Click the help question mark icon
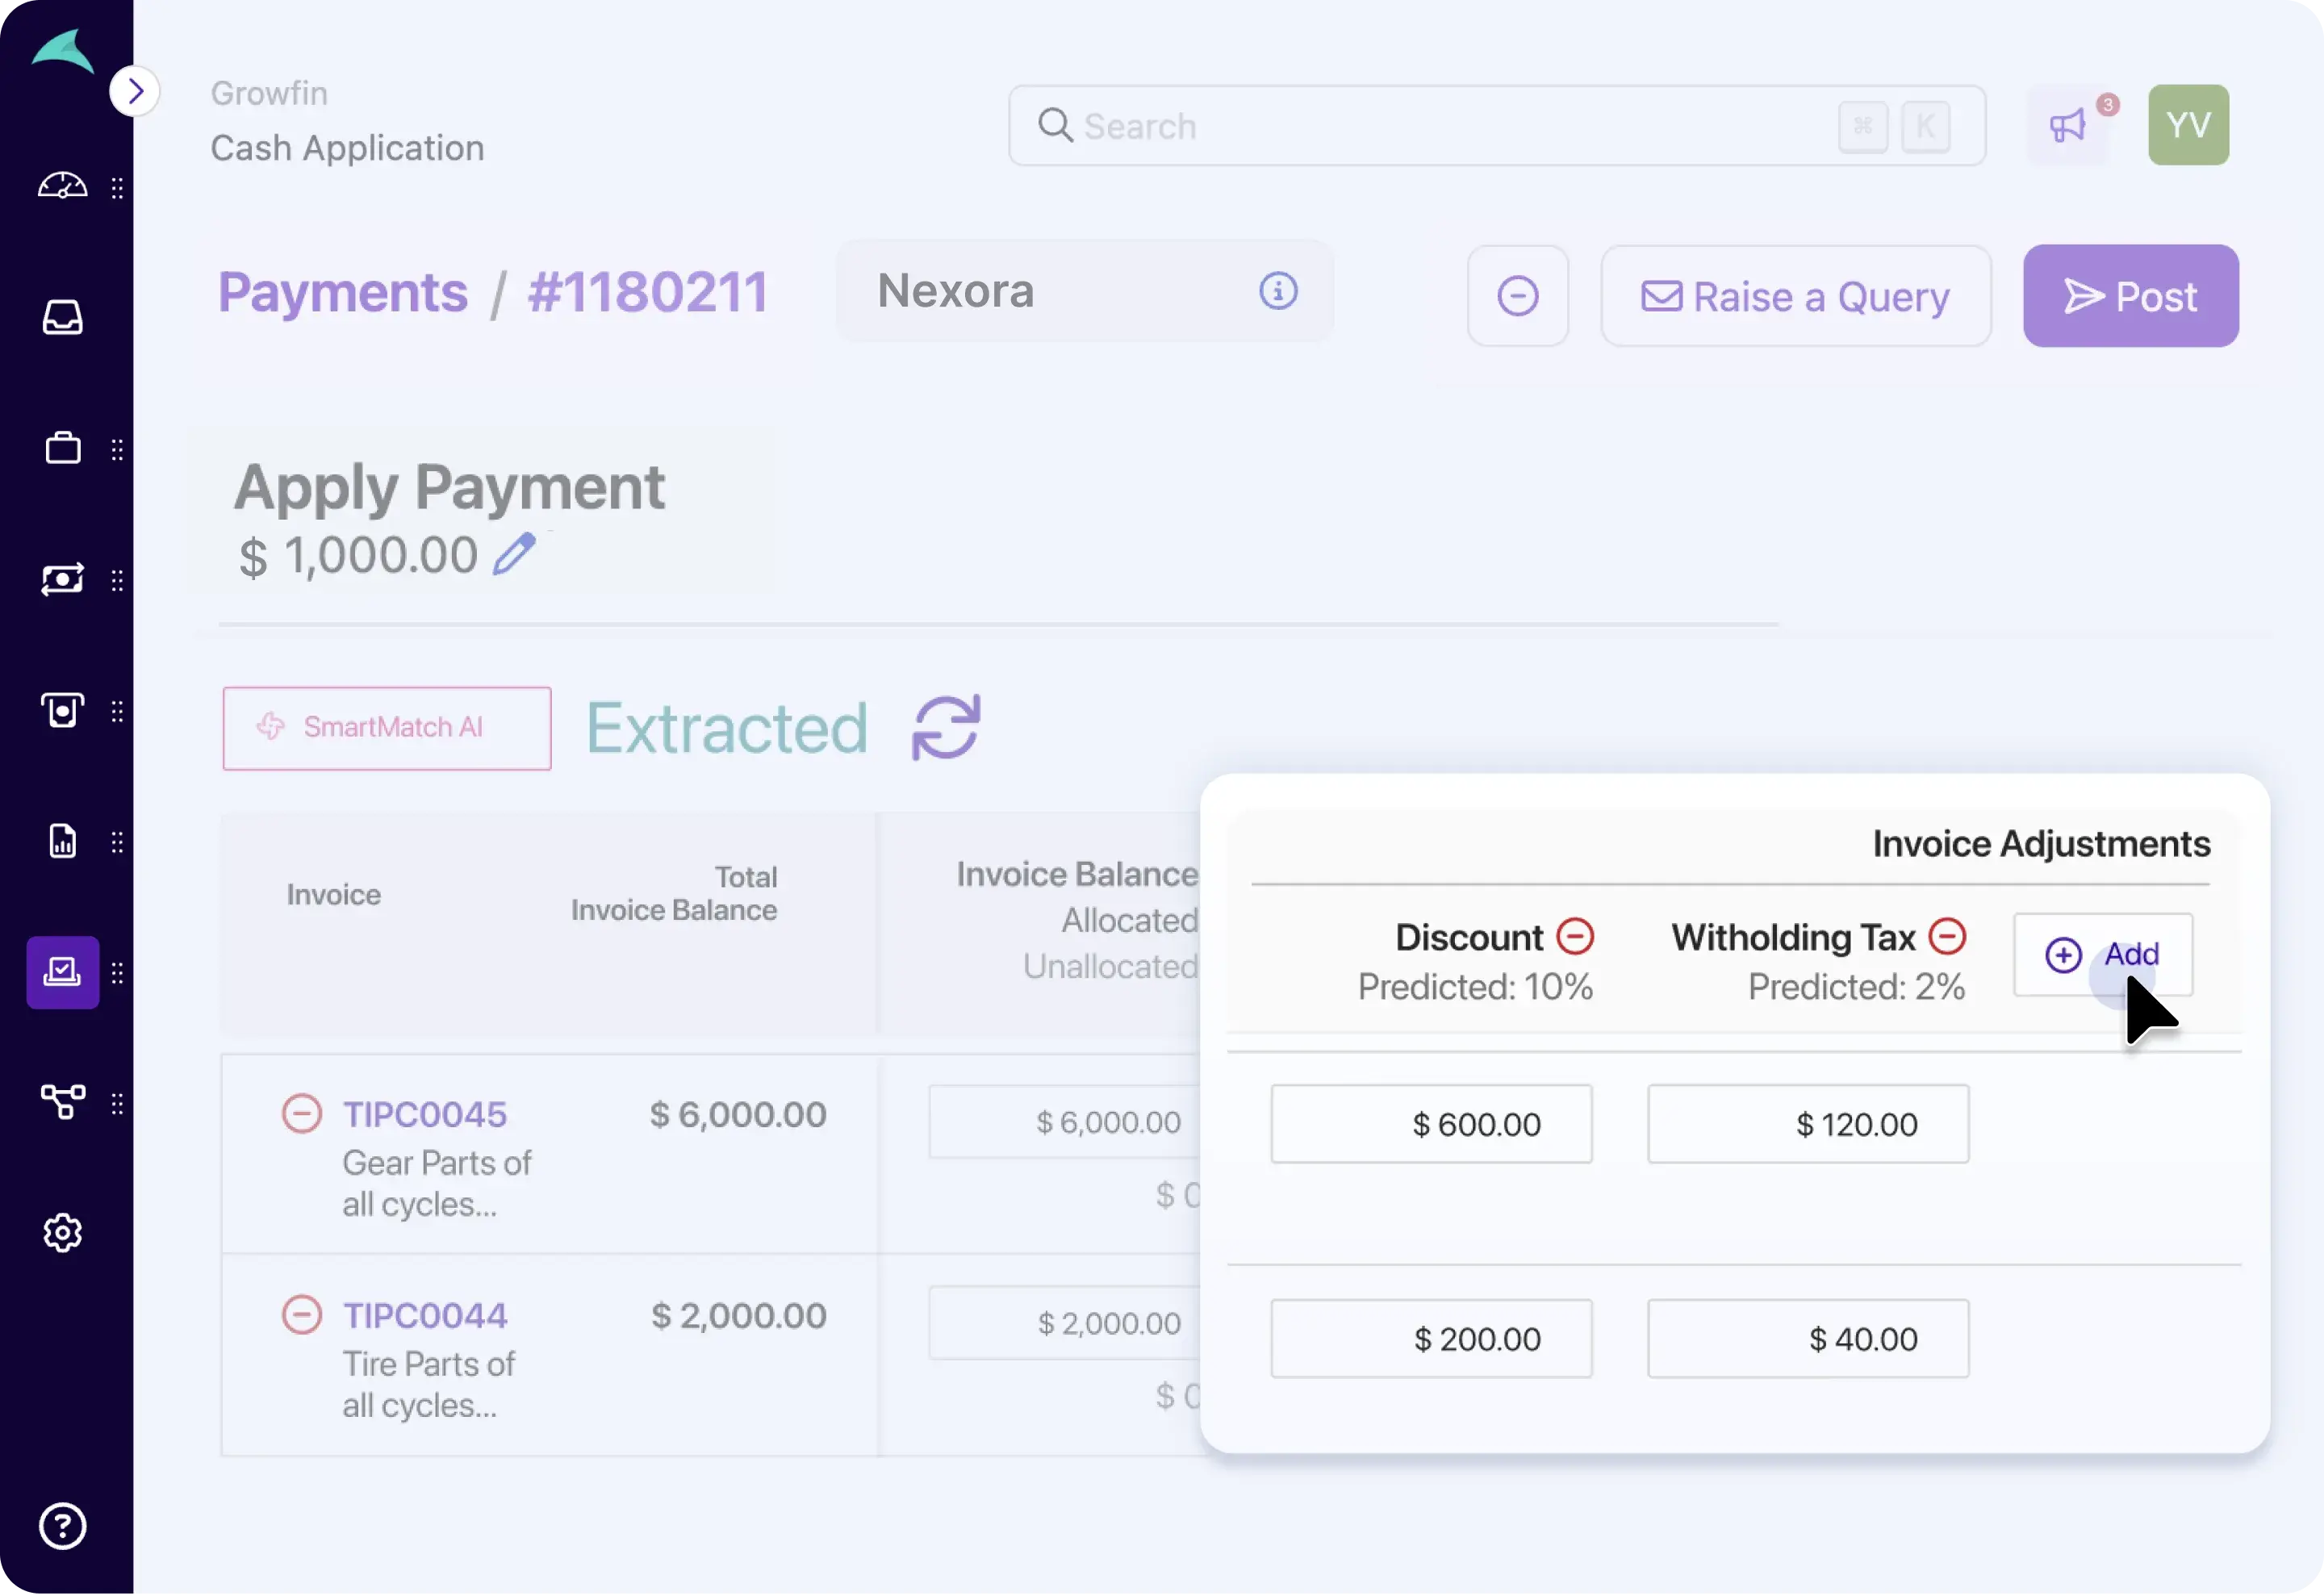 [x=62, y=1526]
